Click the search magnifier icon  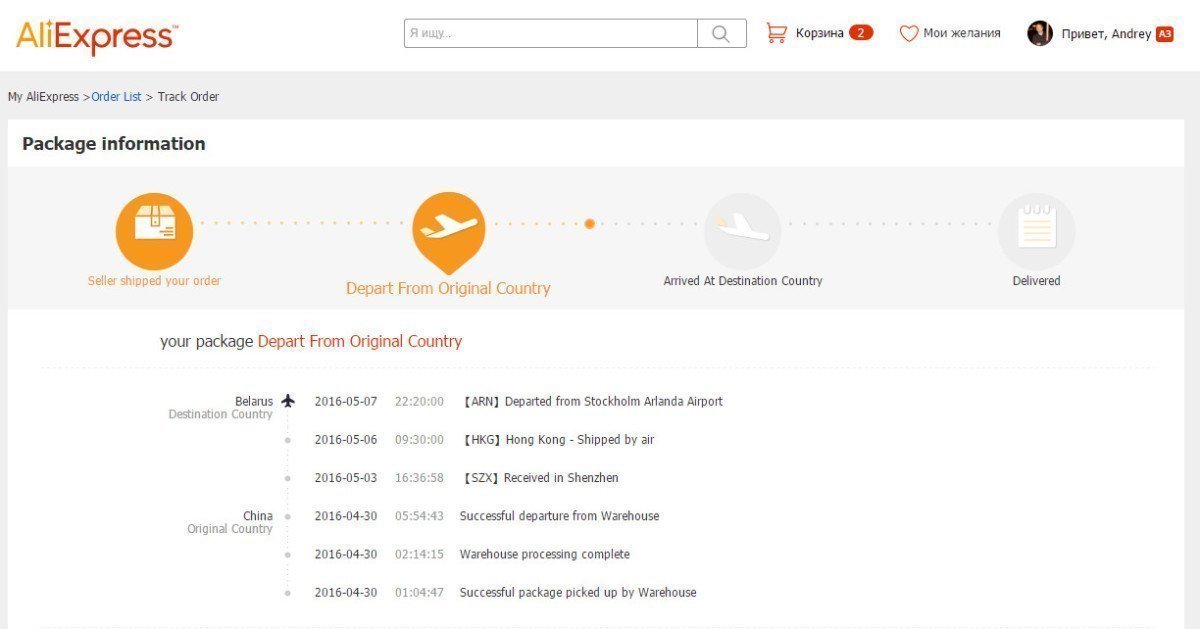point(721,33)
